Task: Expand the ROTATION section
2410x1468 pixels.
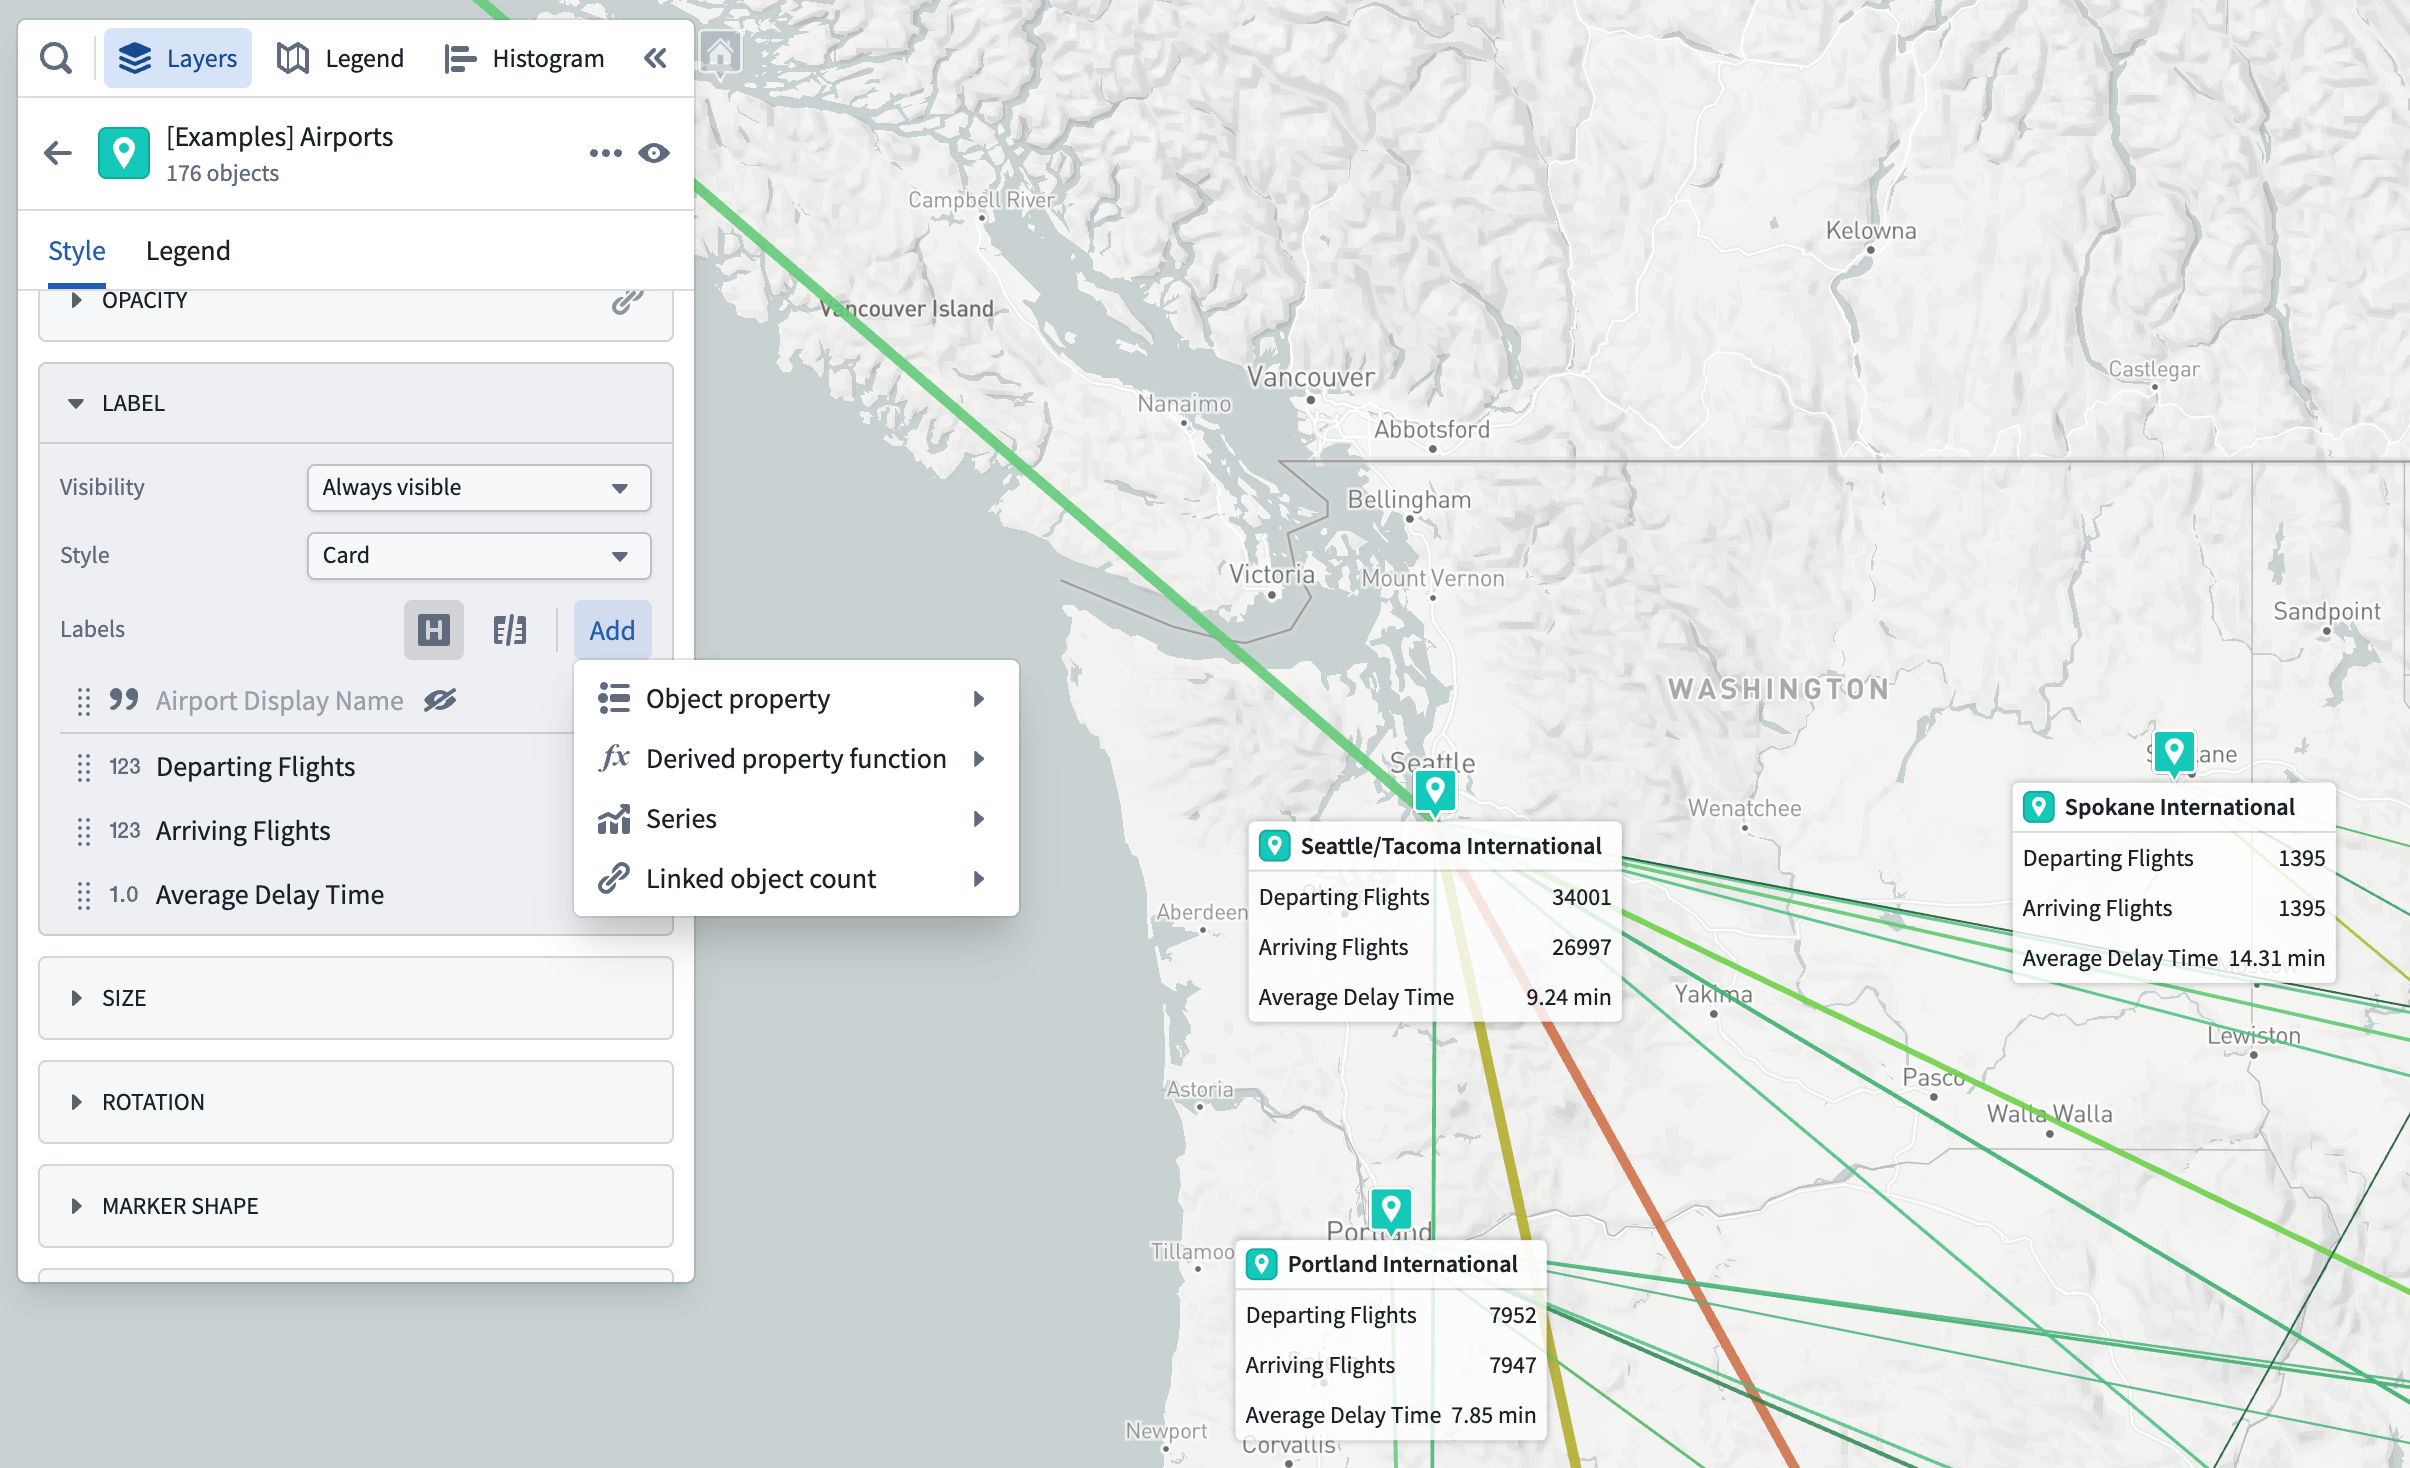Action: [x=356, y=1102]
